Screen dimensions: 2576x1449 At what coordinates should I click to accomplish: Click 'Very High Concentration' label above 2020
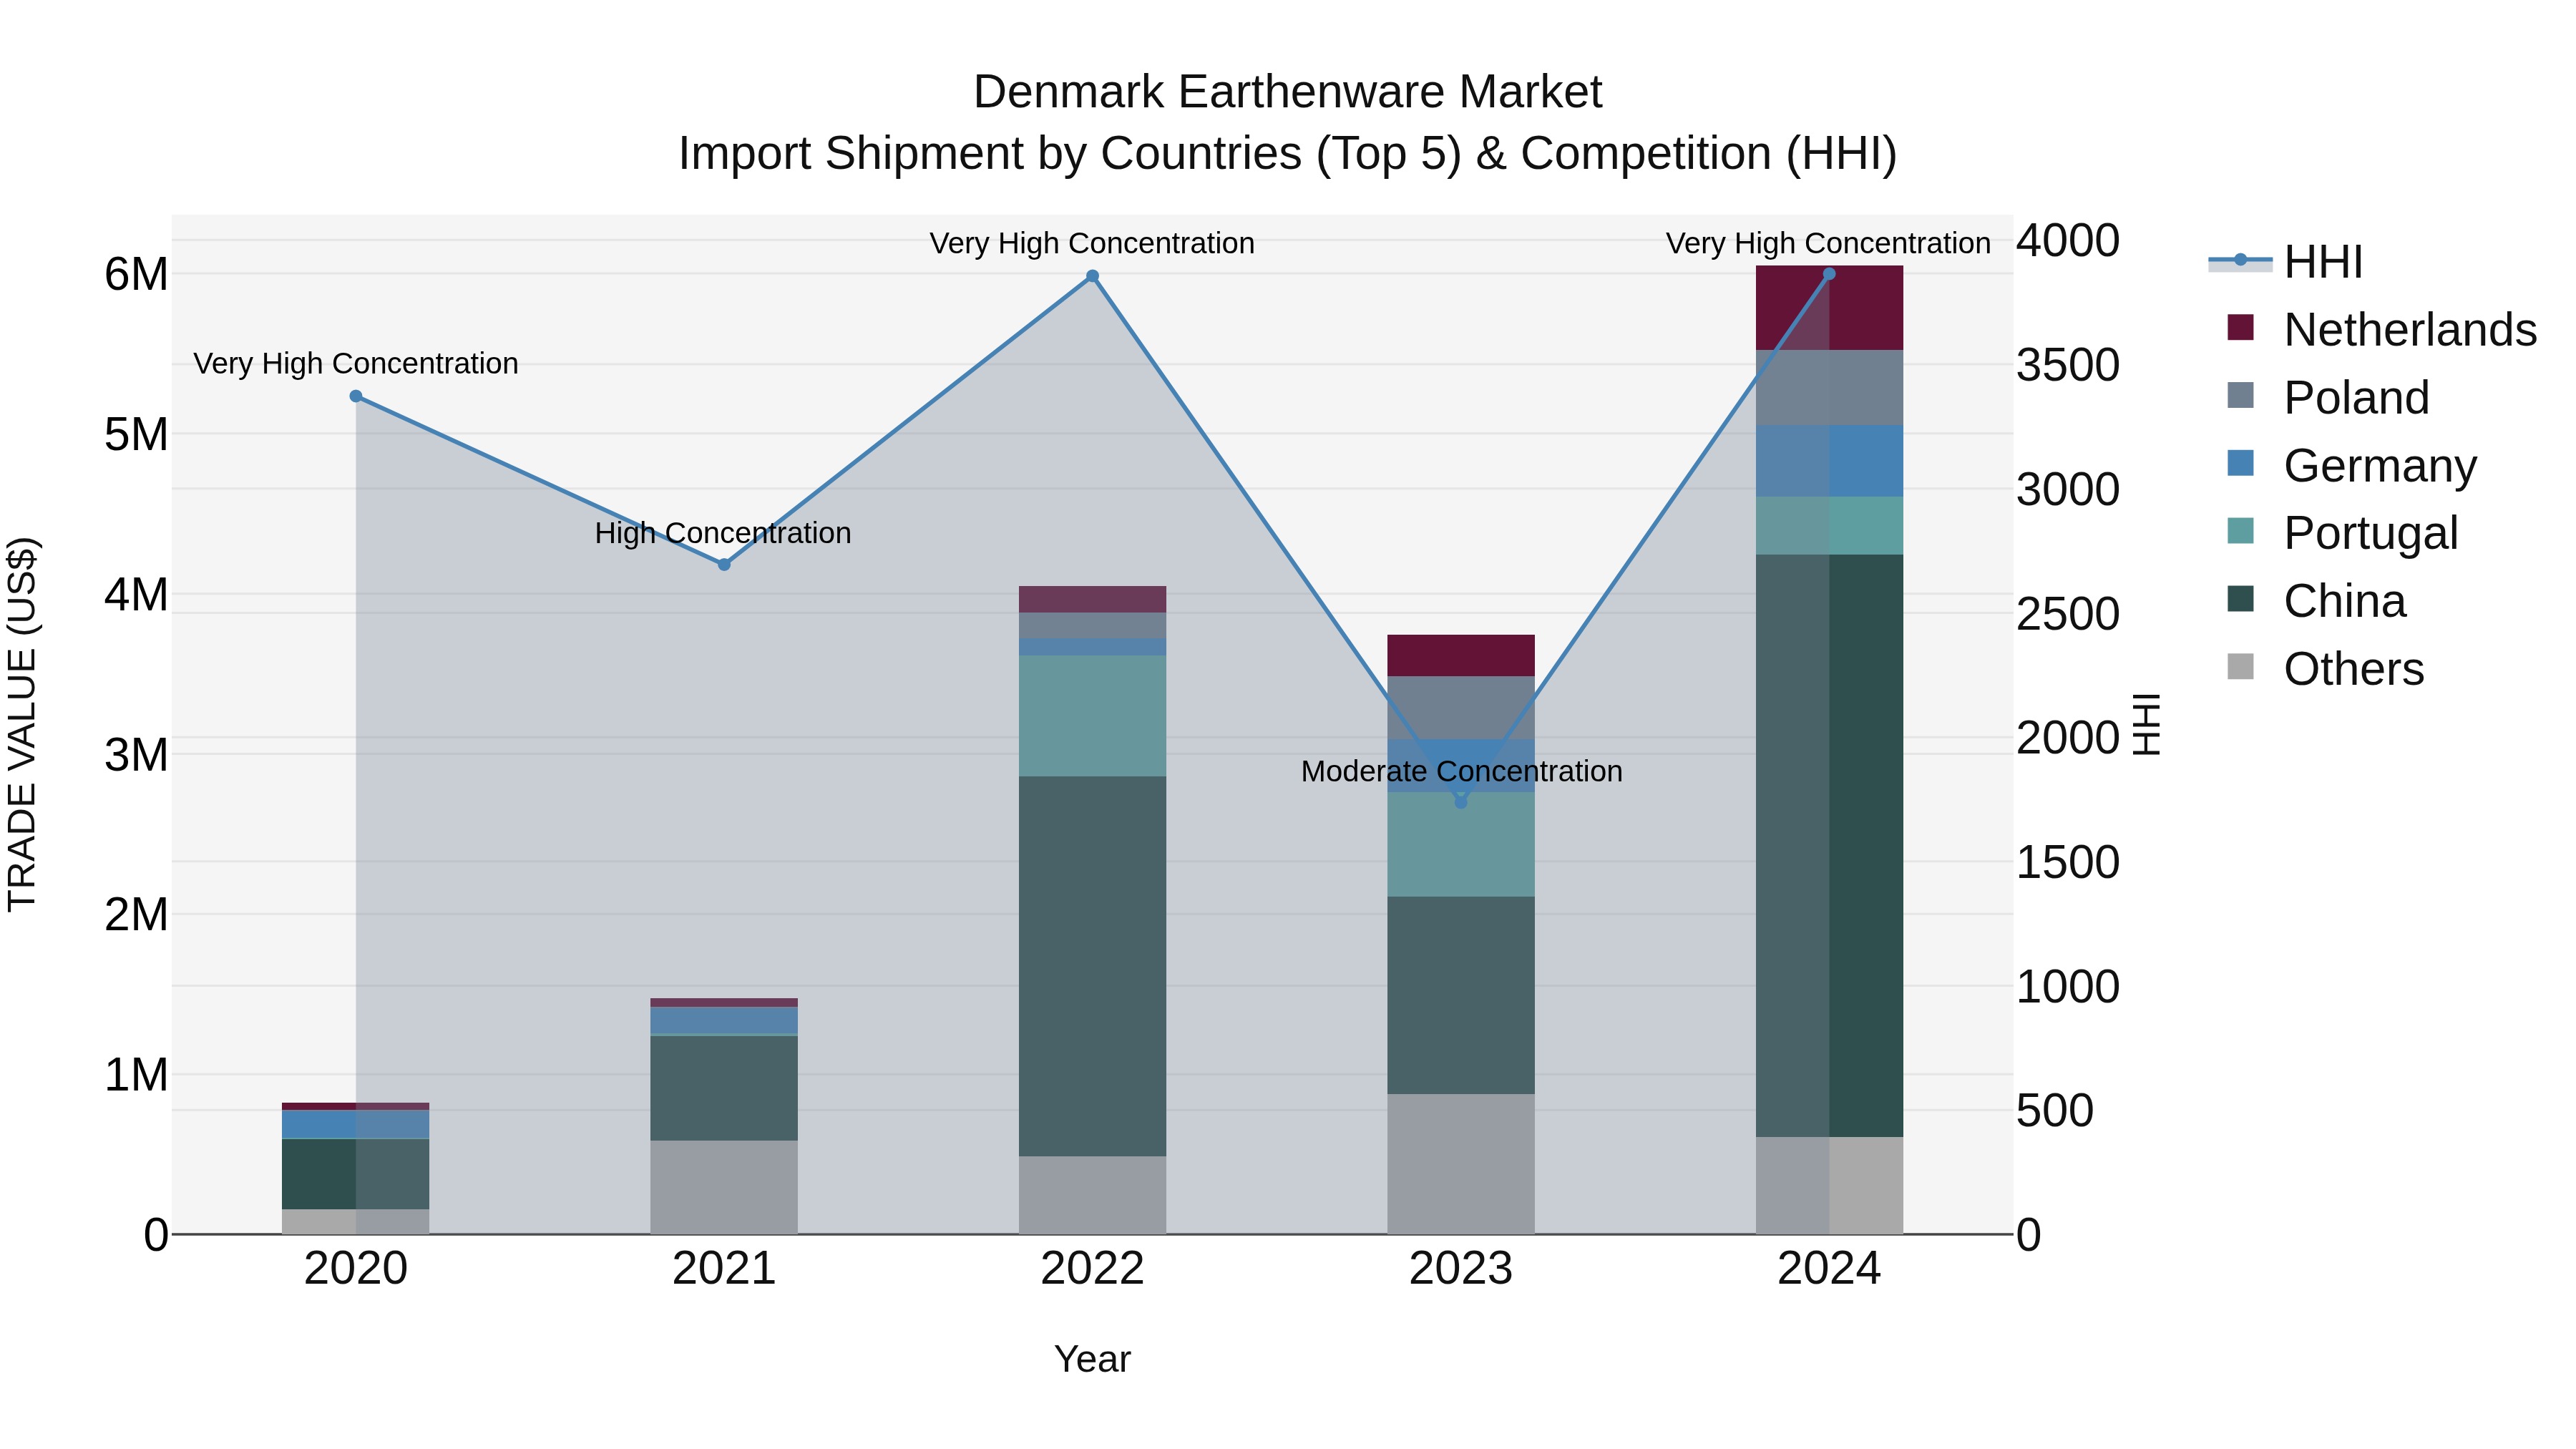[x=356, y=364]
